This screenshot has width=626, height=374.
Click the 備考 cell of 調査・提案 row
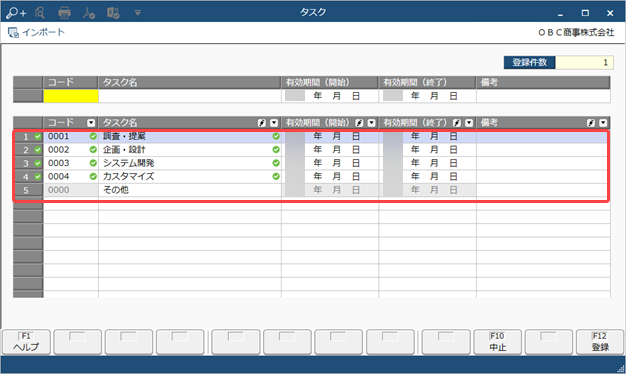[x=542, y=137]
